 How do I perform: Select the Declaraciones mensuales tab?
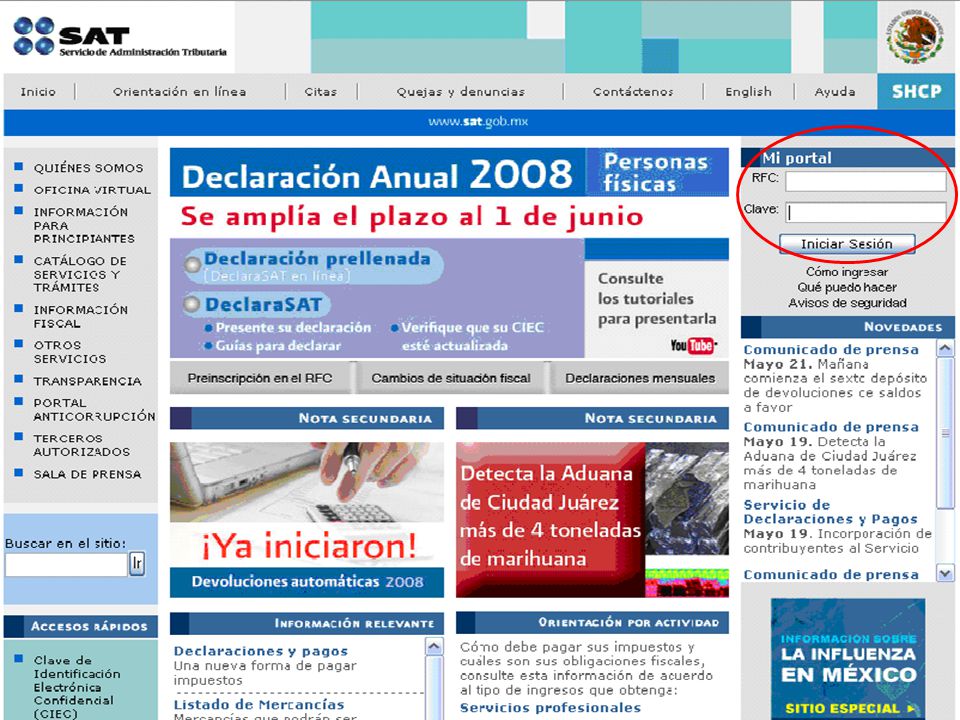click(x=640, y=378)
